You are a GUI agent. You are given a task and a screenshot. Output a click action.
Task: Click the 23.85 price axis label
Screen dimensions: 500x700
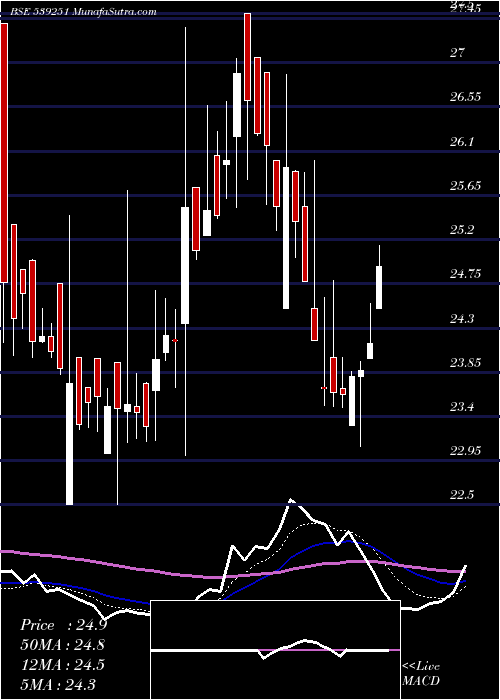[466, 362]
